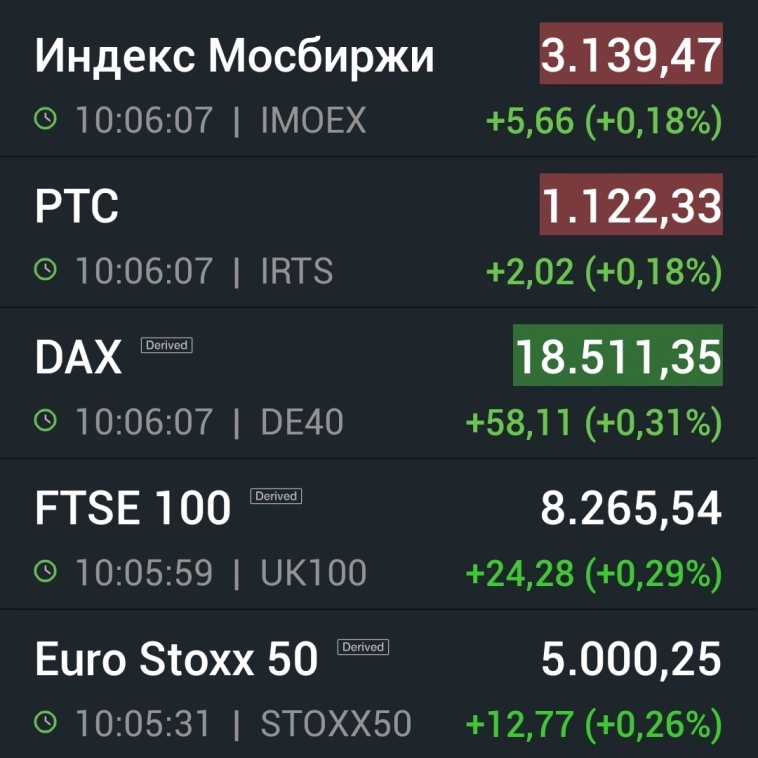Image resolution: width=758 pixels, height=758 pixels.
Task: Click the FTSE 100 price 8.265,54
Action: point(631,509)
